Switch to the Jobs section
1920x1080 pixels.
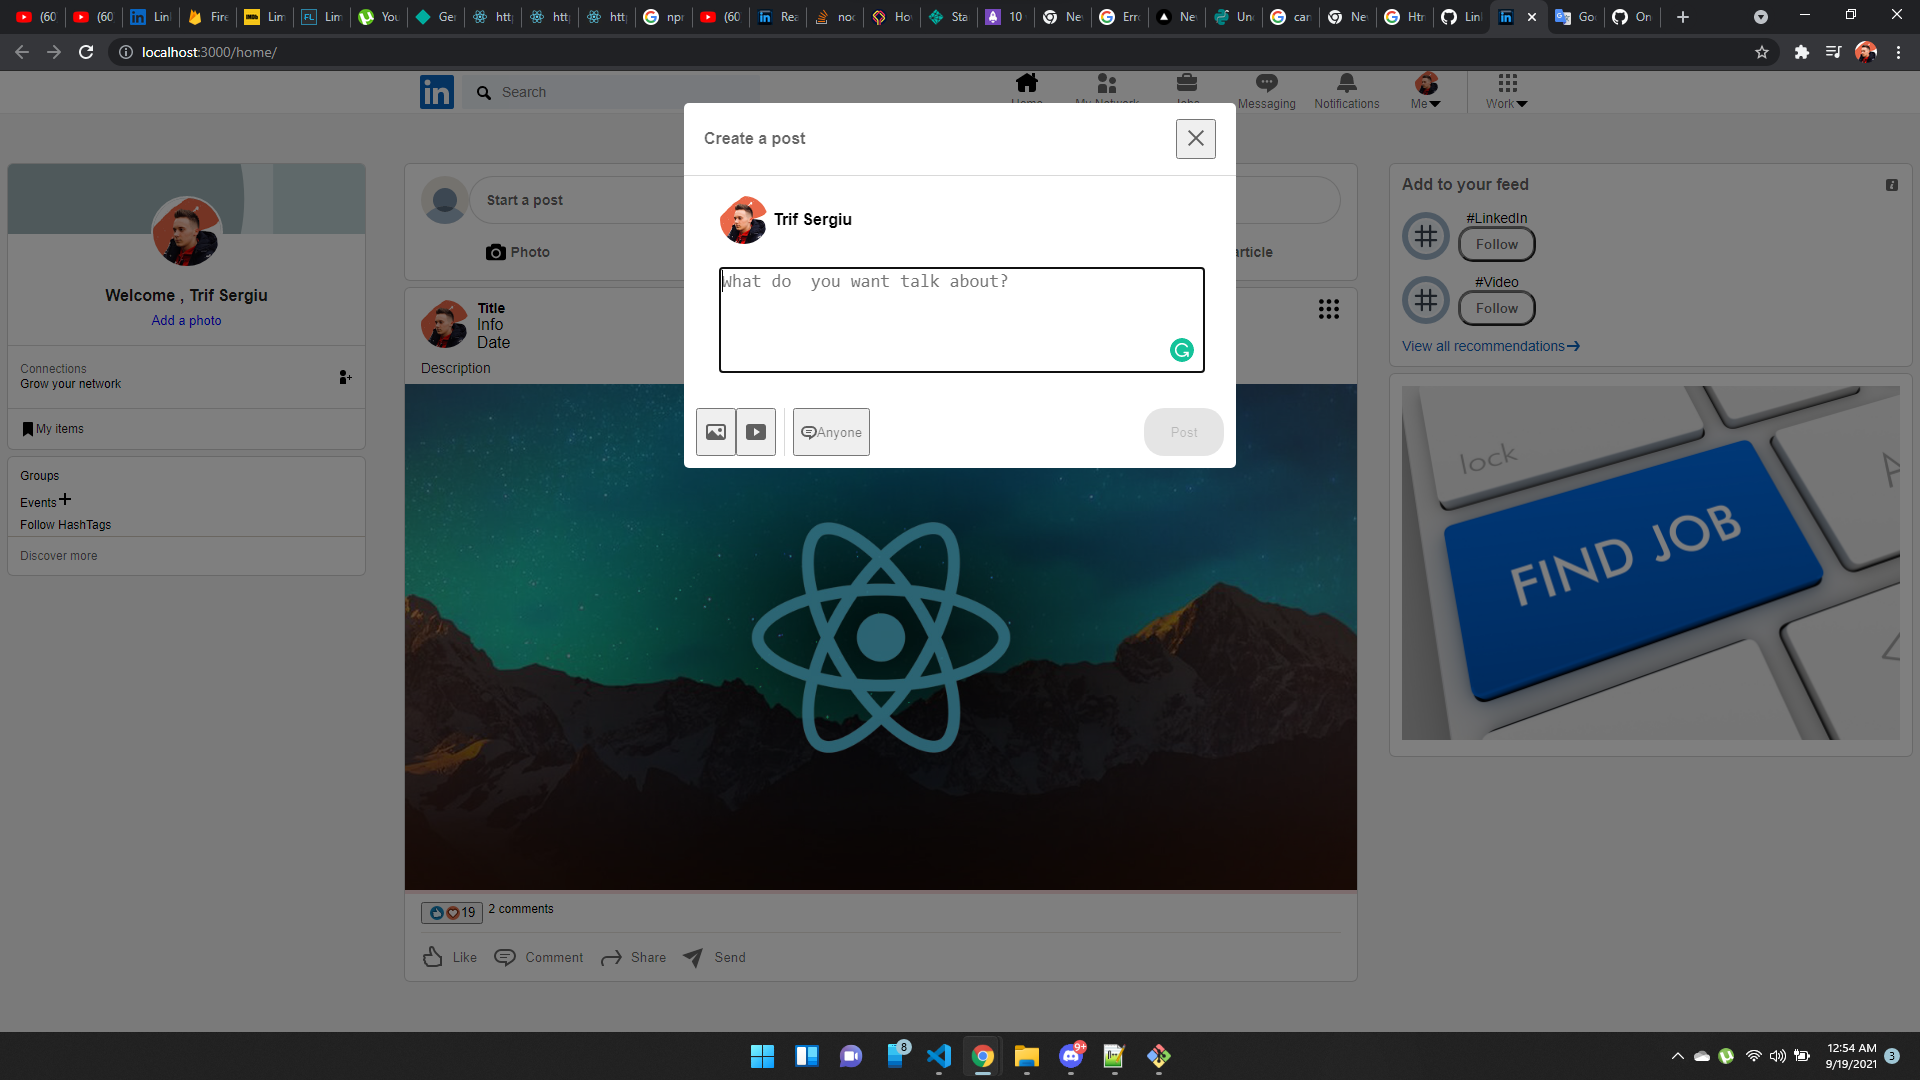[1187, 85]
